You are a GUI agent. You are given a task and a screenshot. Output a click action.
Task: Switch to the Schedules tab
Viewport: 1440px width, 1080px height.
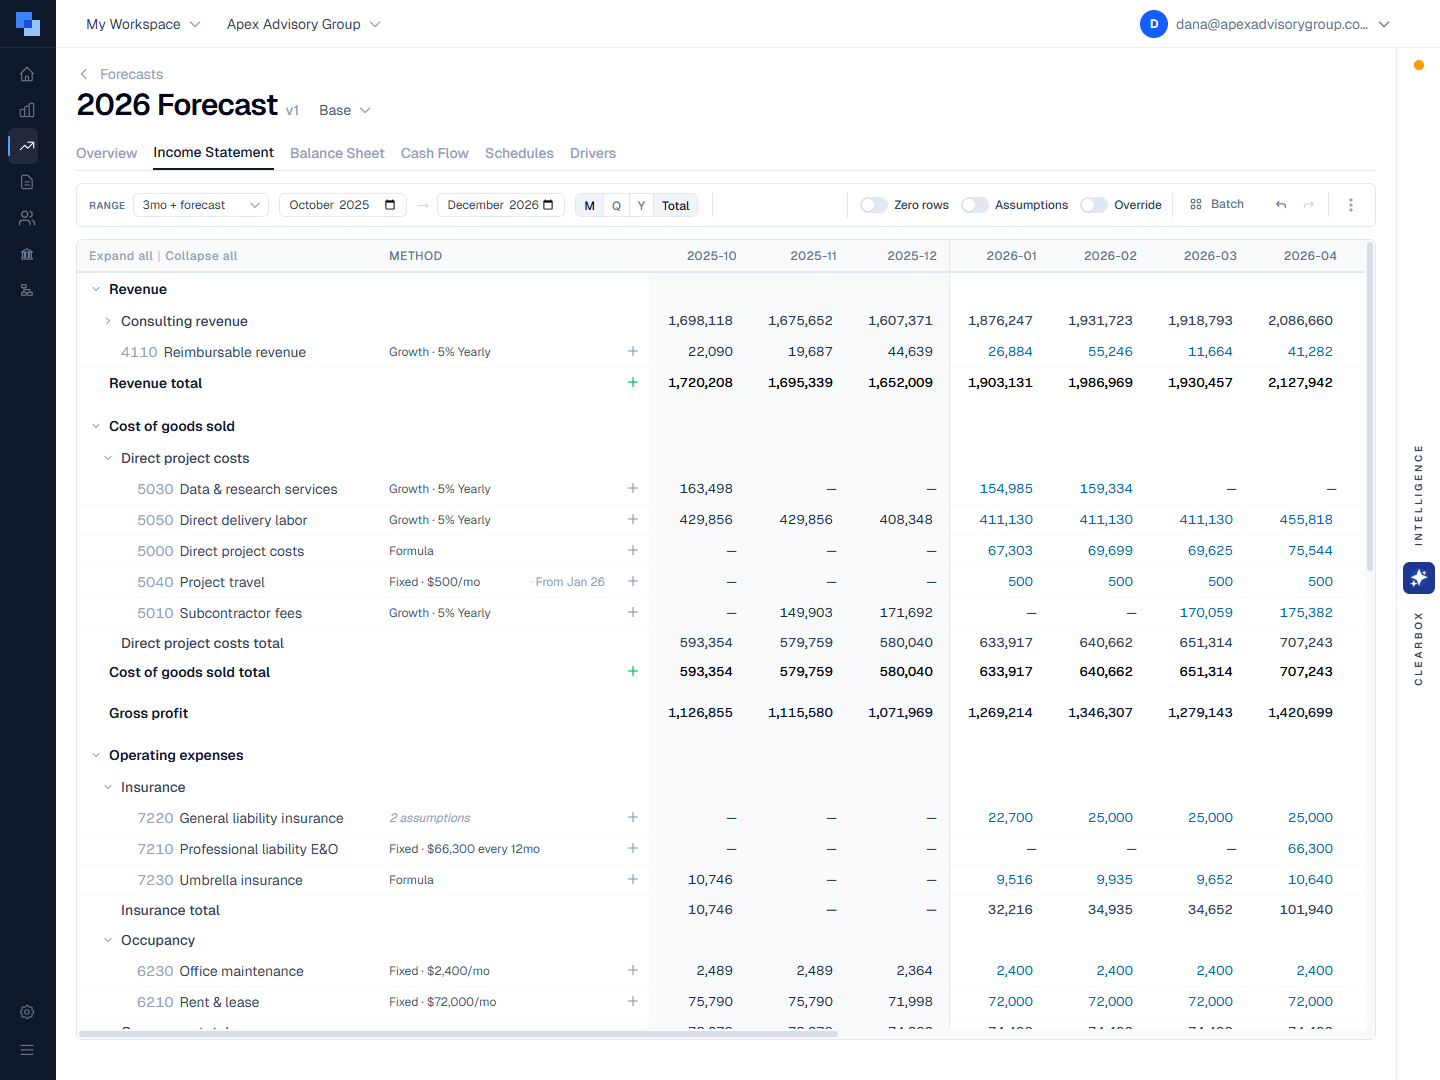tap(519, 153)
